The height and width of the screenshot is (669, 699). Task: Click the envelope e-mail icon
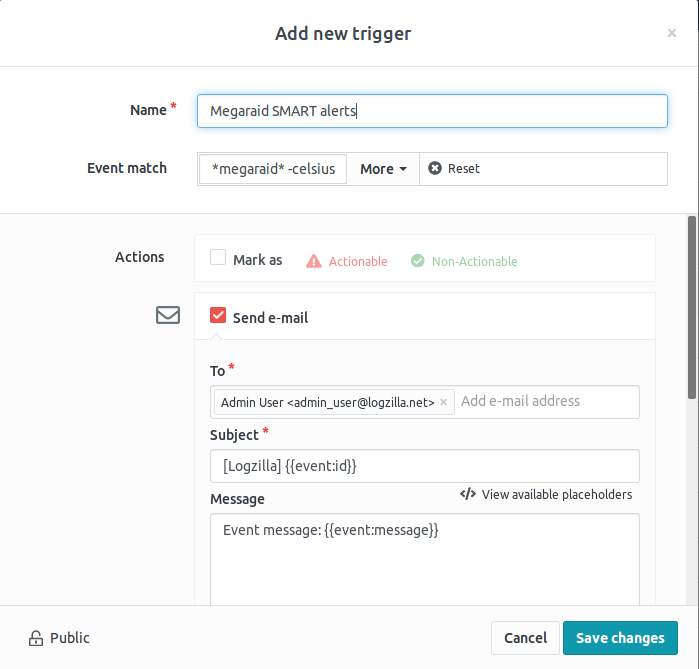point(168,315)
